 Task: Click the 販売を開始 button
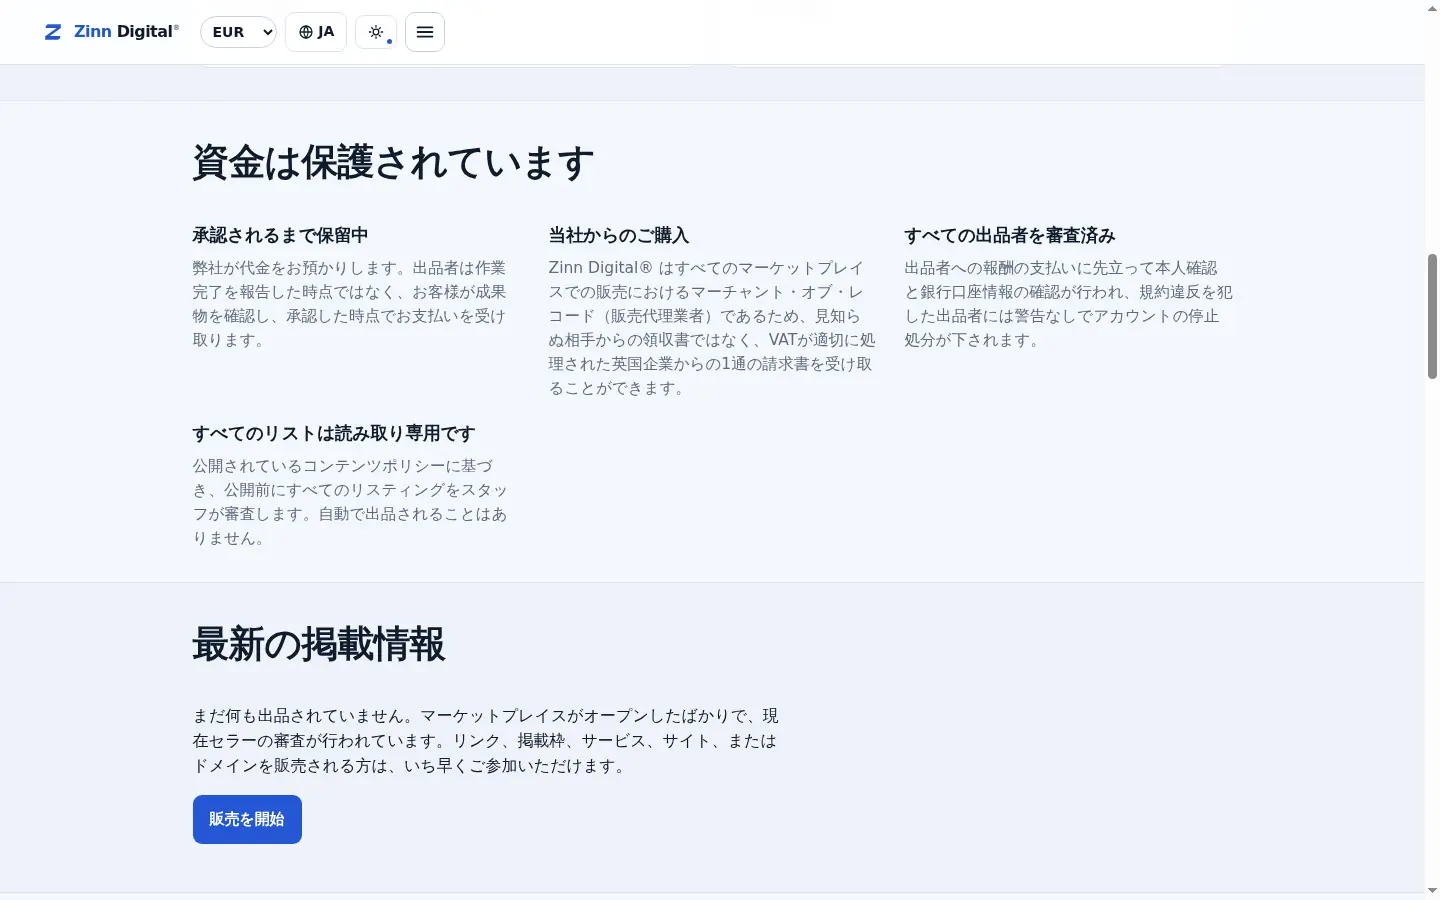tap(247, 819)
